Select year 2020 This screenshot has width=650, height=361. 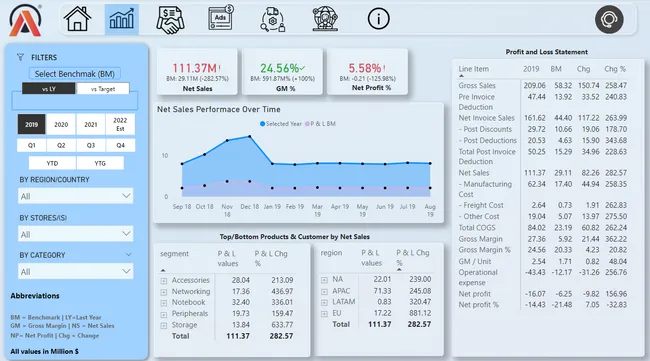(x=61, y=124)
